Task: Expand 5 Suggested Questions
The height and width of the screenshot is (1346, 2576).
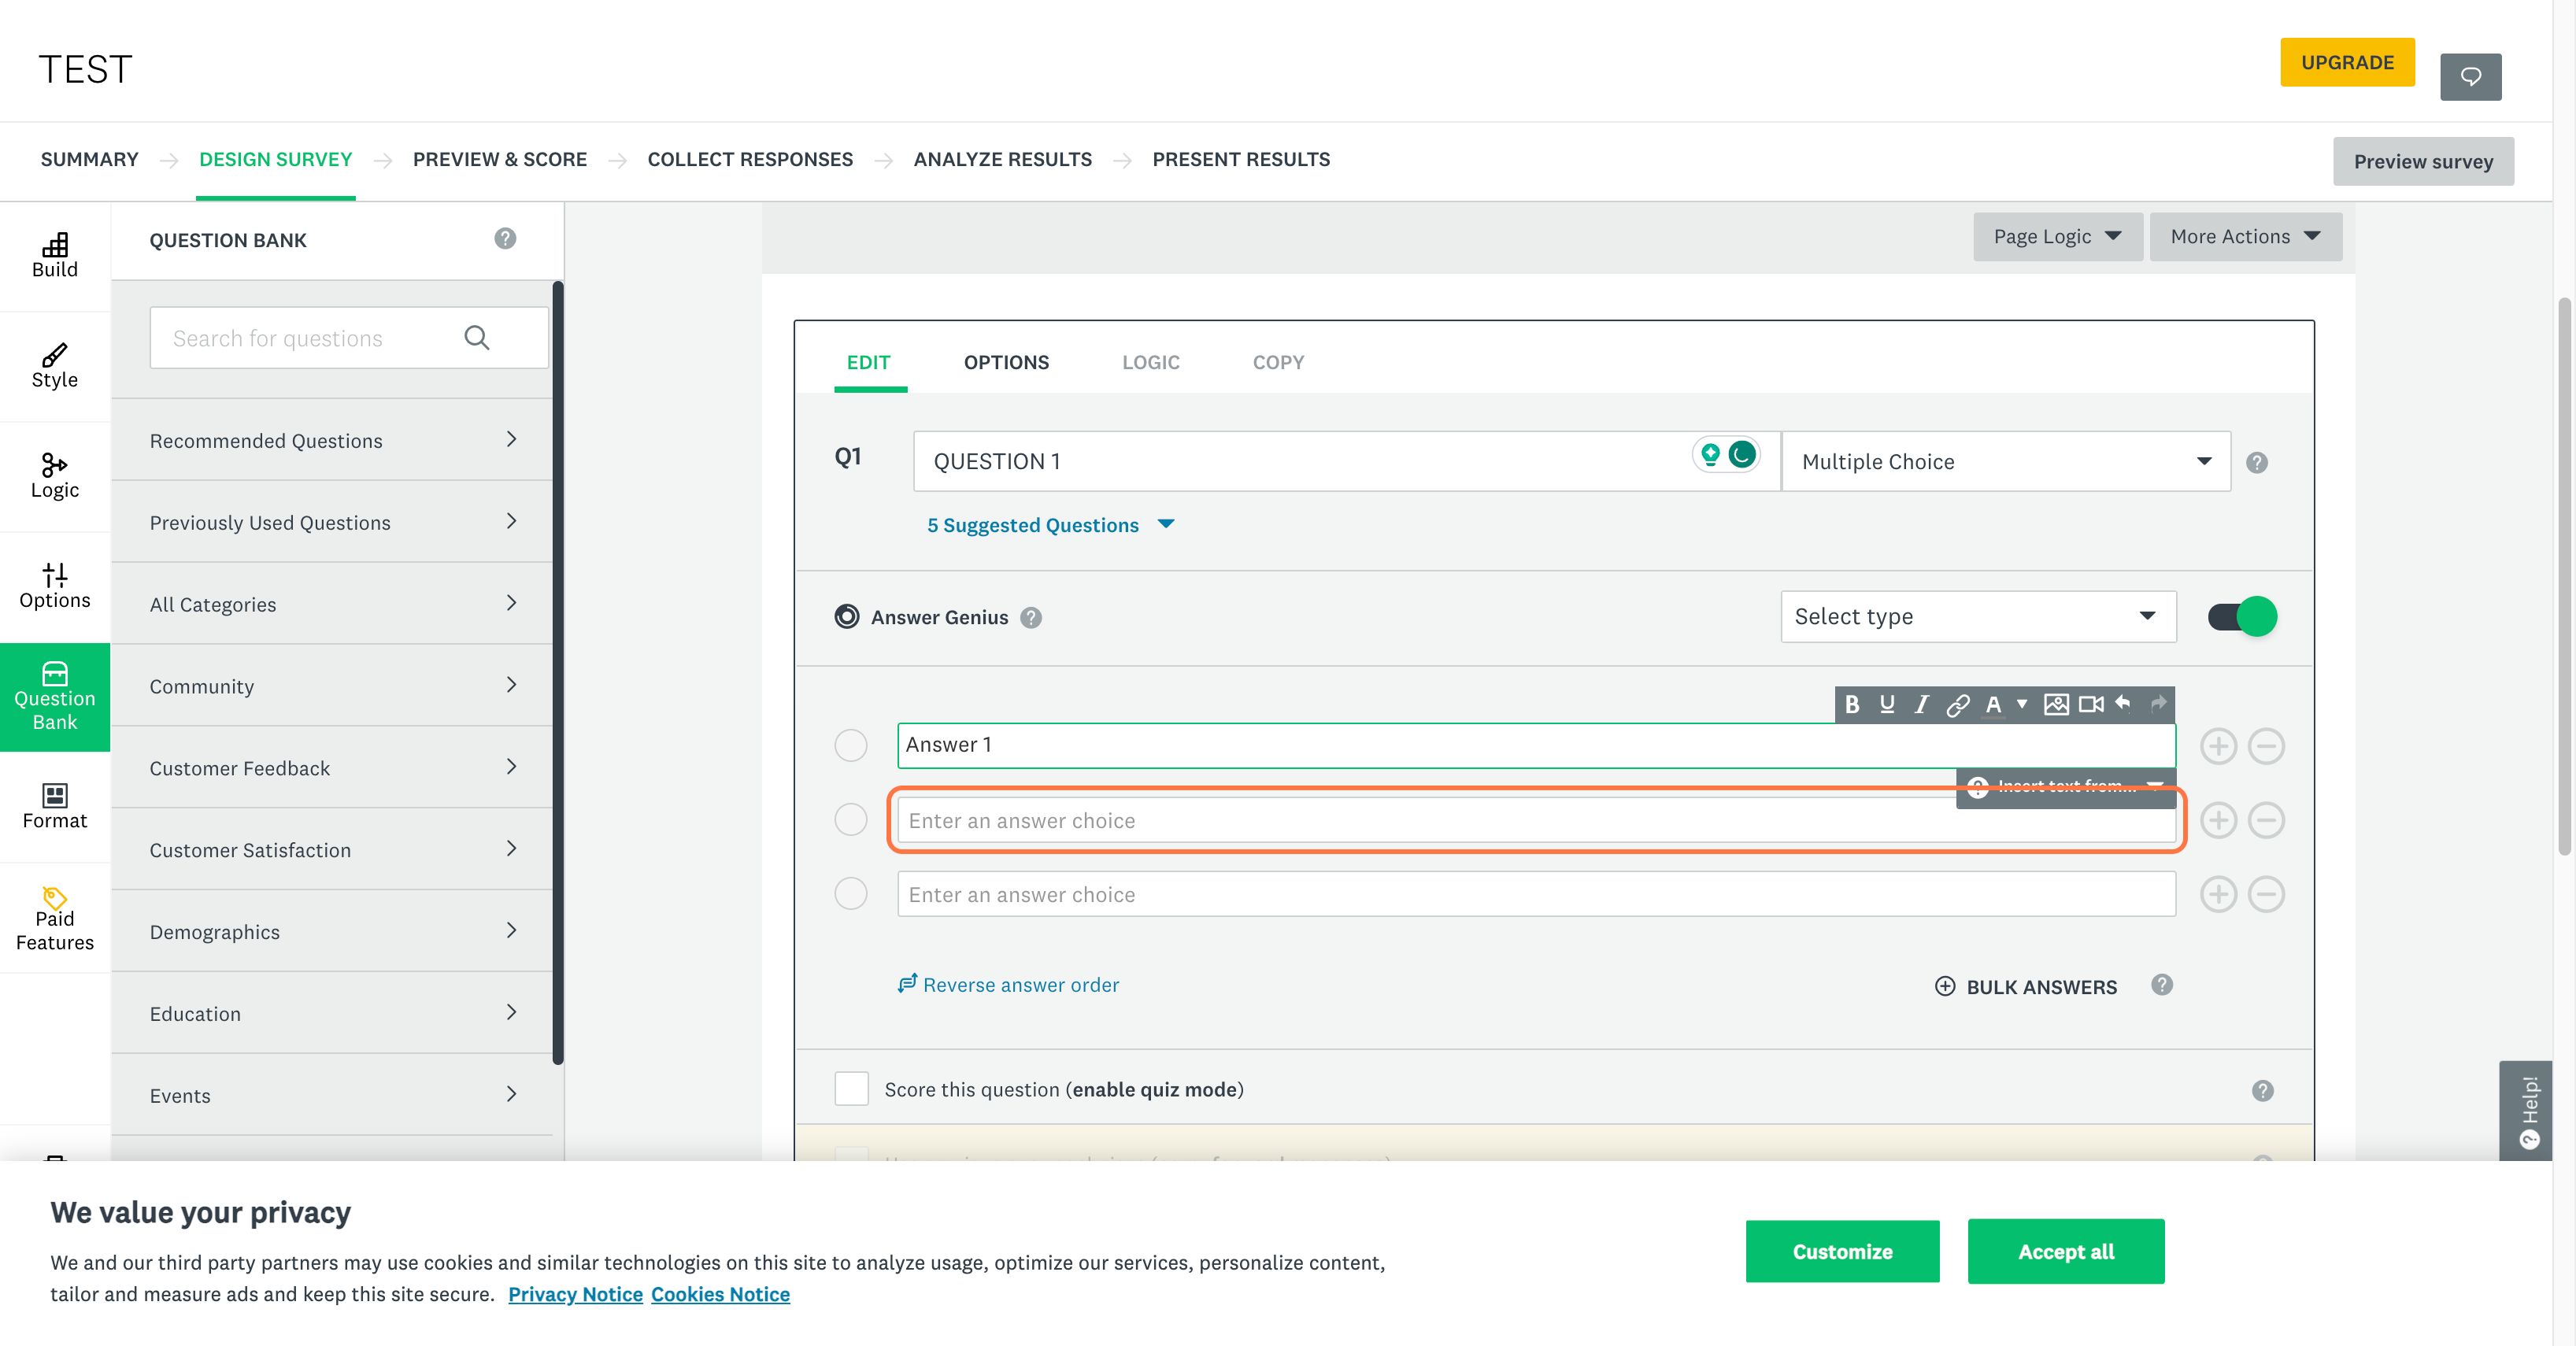Action: (1050, 525)
